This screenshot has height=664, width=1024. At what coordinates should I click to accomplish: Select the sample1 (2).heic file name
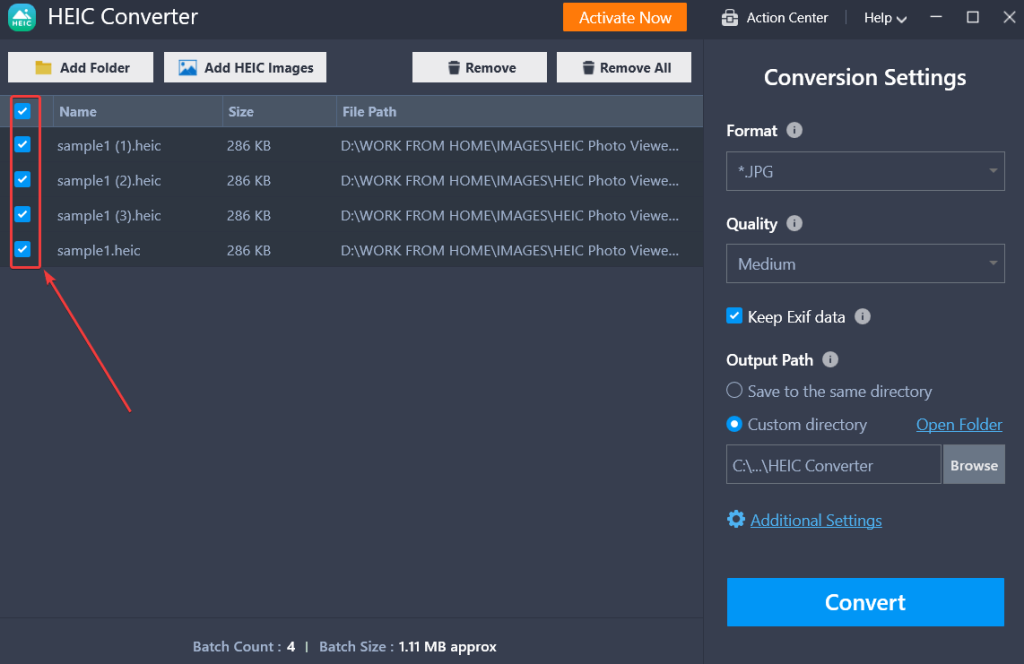coord(109,181)
